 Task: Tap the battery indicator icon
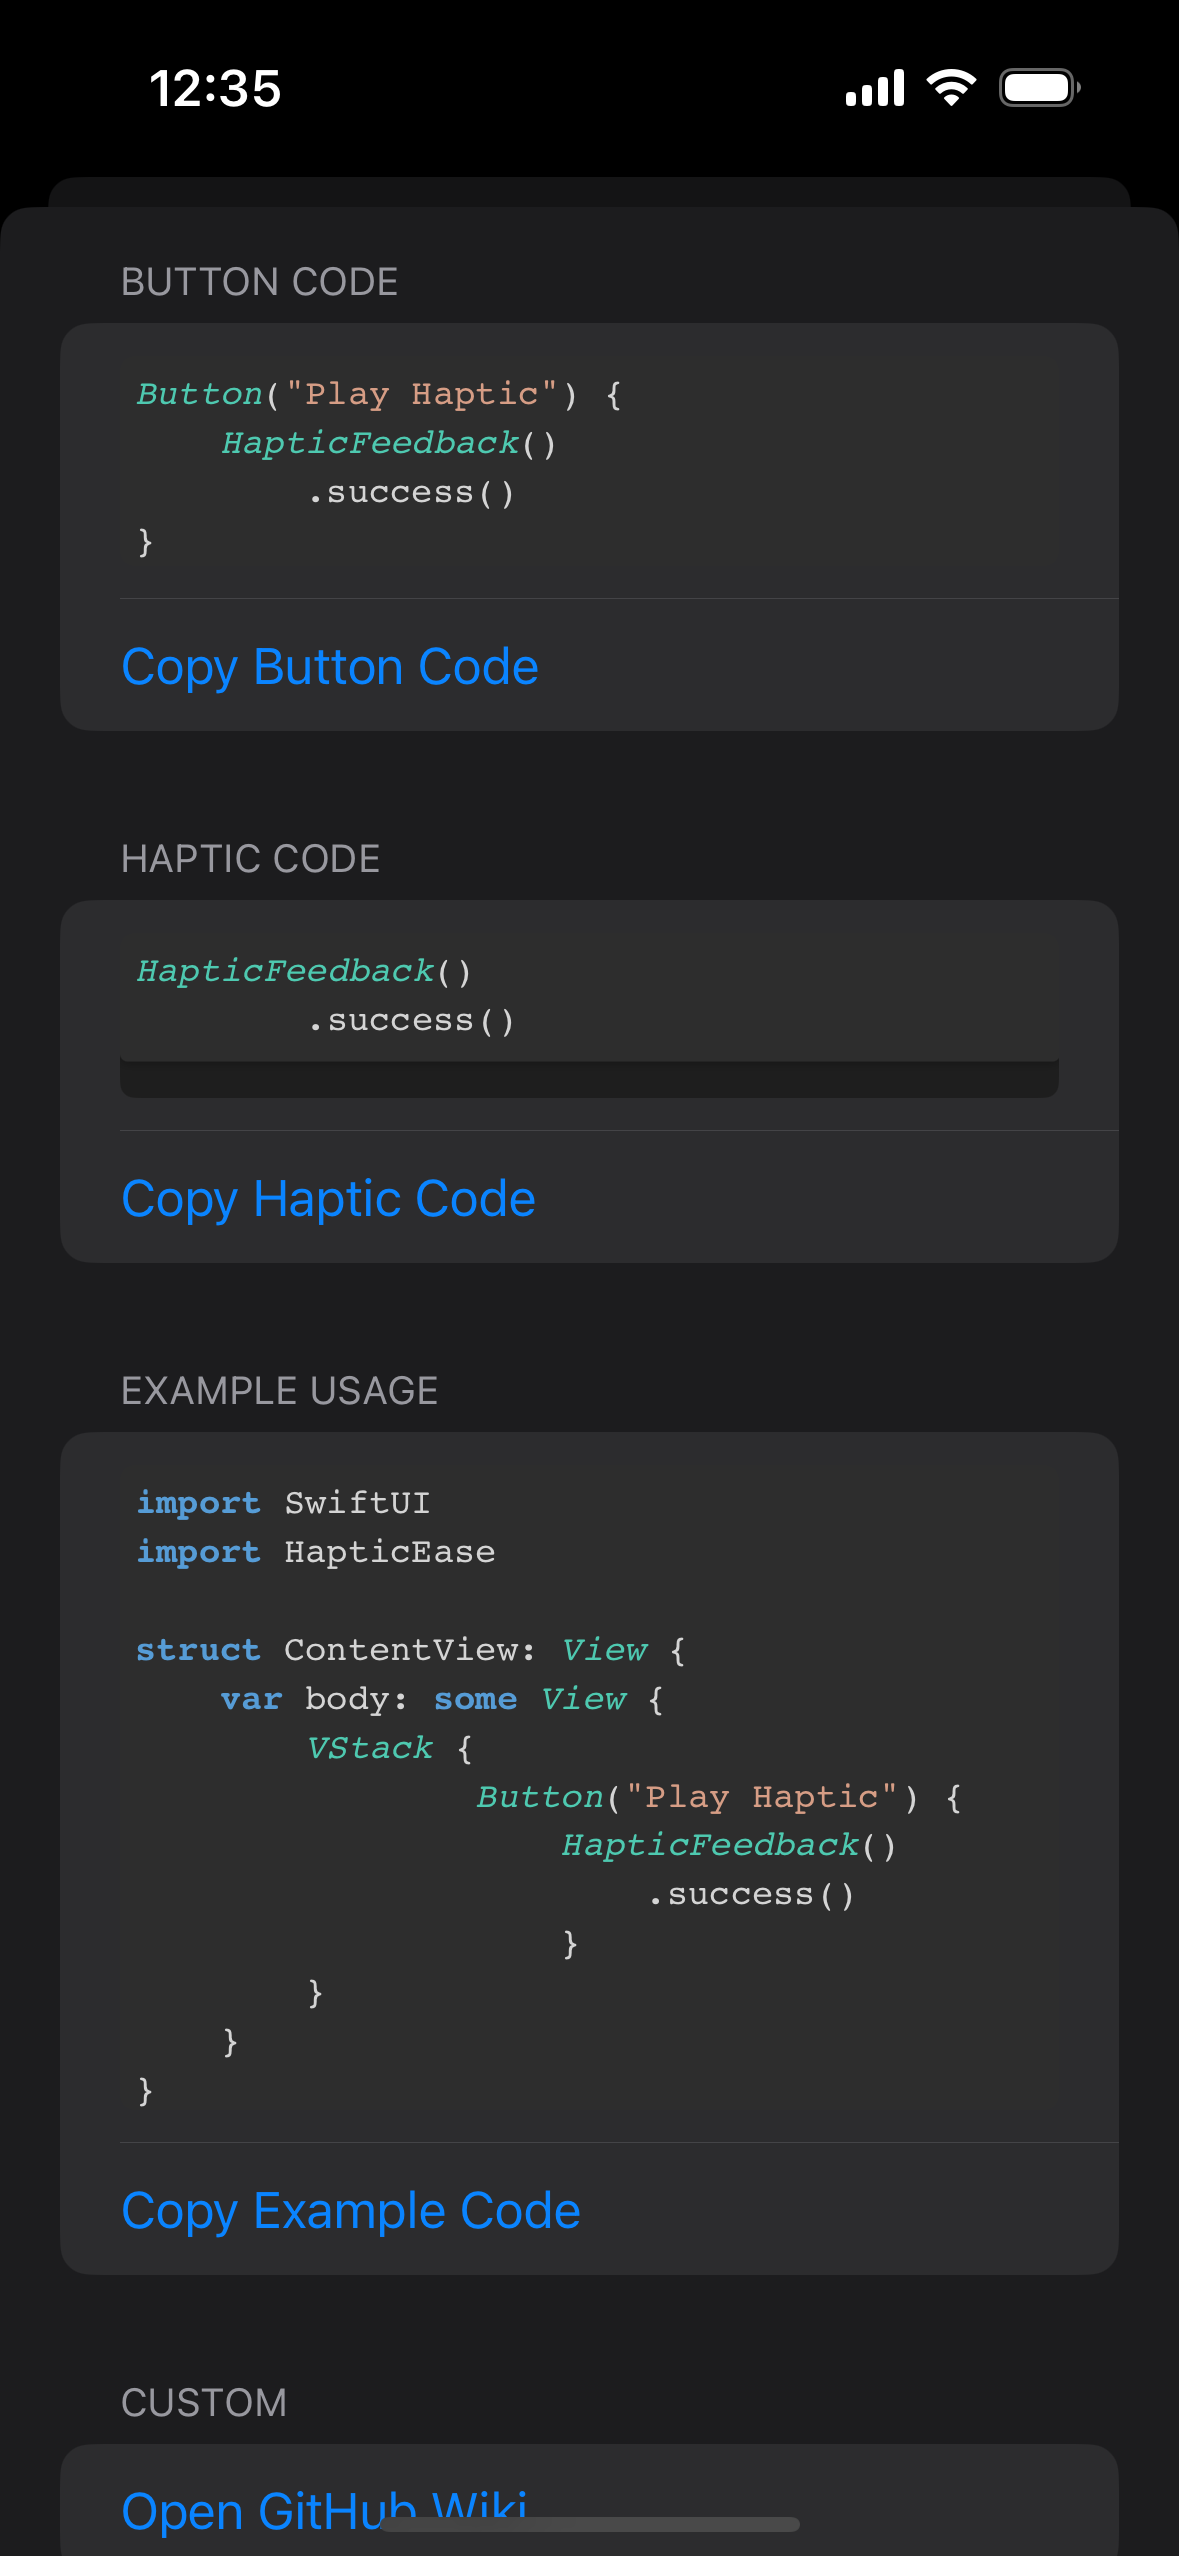point(1040,88)
